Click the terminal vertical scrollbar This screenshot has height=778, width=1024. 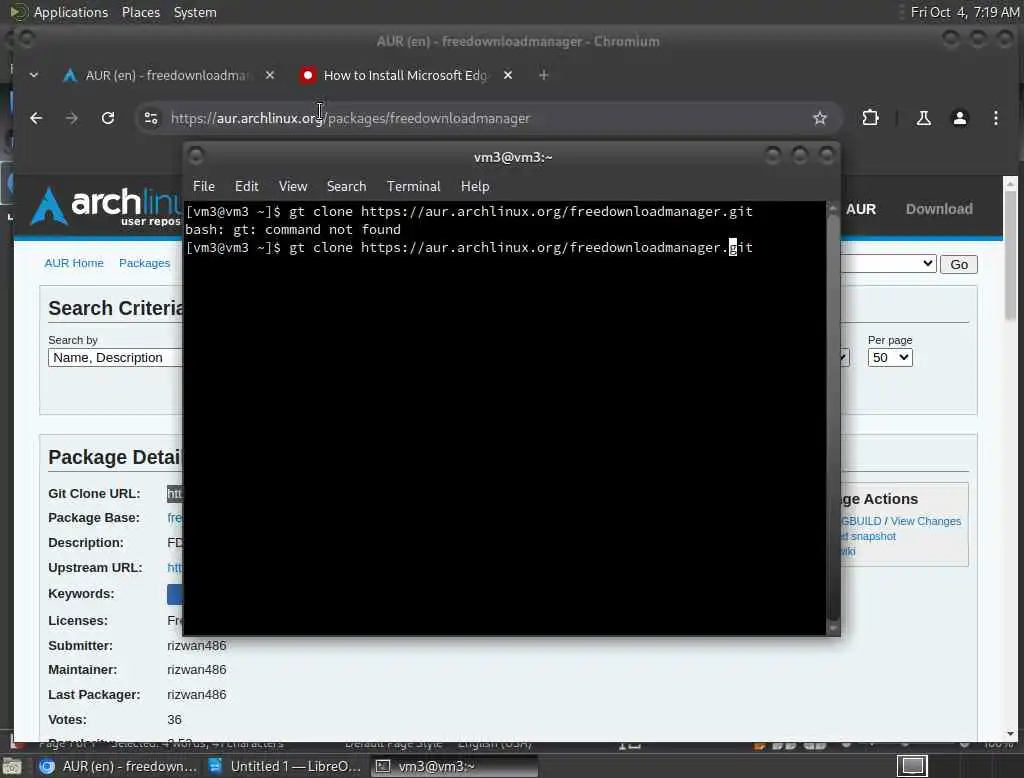tap(833, 418)
